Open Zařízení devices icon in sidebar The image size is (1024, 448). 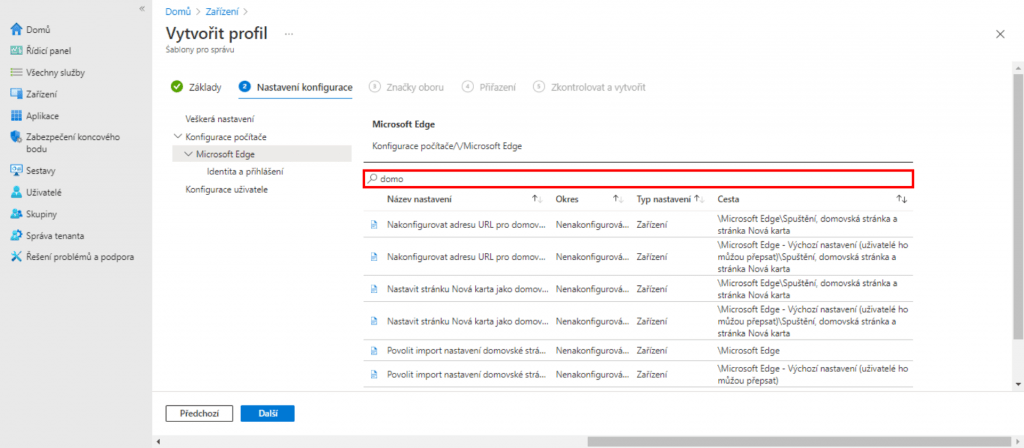tap(16, 94)
